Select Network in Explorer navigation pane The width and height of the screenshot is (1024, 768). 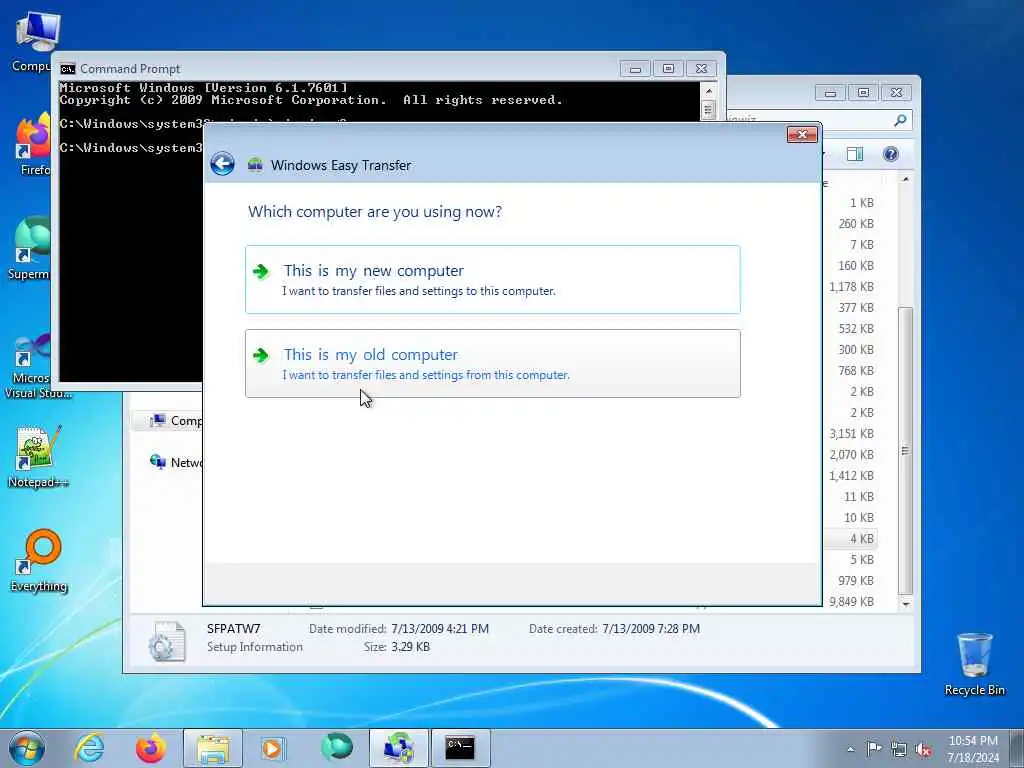[176, 462]
